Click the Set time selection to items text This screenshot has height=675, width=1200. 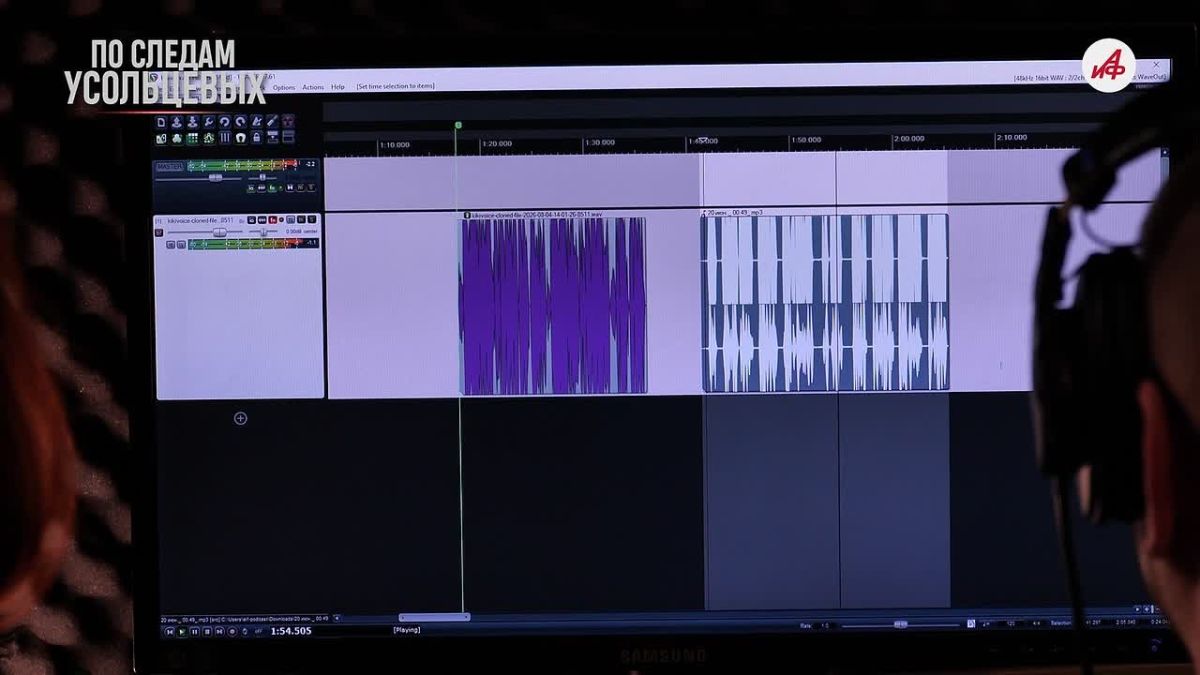click(396, 87)
